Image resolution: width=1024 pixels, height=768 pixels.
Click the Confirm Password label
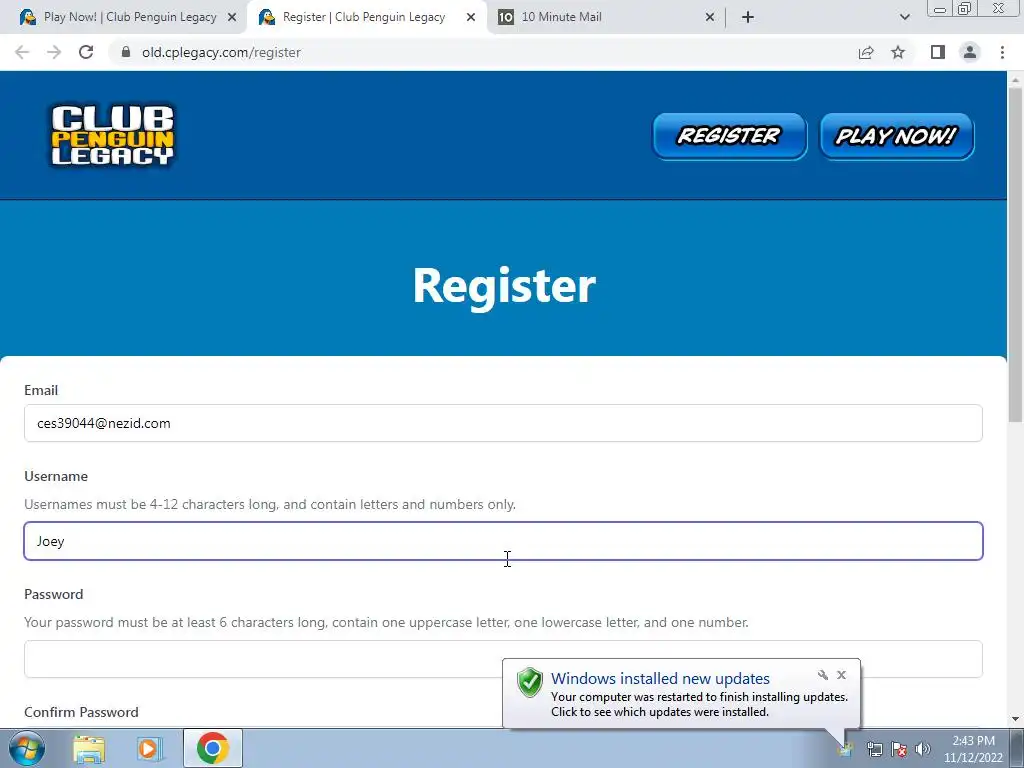pos(82,712)
